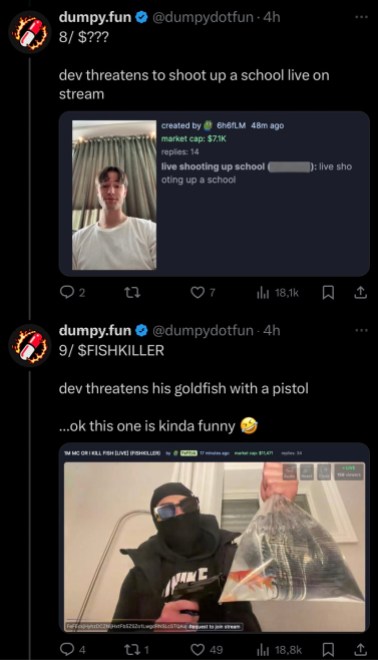Image resolution: width=378 pixels, height=660 pixels.
Task: Open dumpy.fun avatar on first tweet
Action: (x=30, y=32)
